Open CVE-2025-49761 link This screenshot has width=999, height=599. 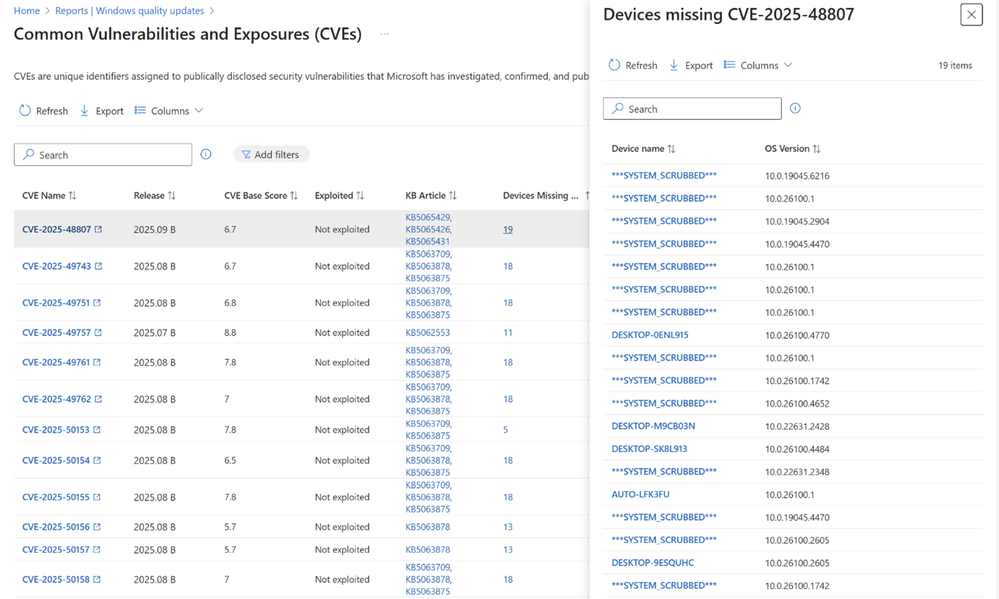click(x=56, y=362)
